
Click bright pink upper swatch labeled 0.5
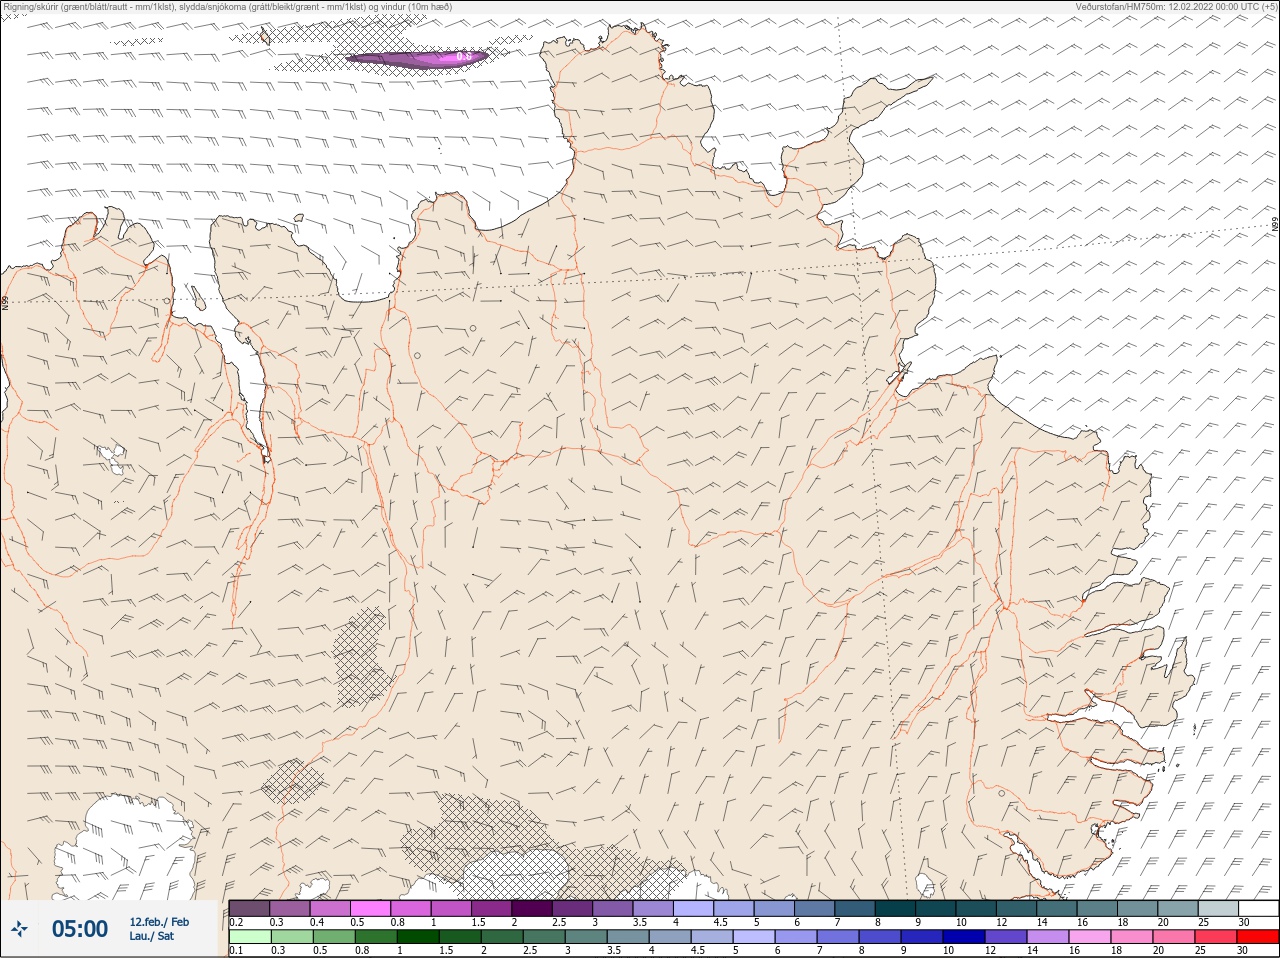370,908
